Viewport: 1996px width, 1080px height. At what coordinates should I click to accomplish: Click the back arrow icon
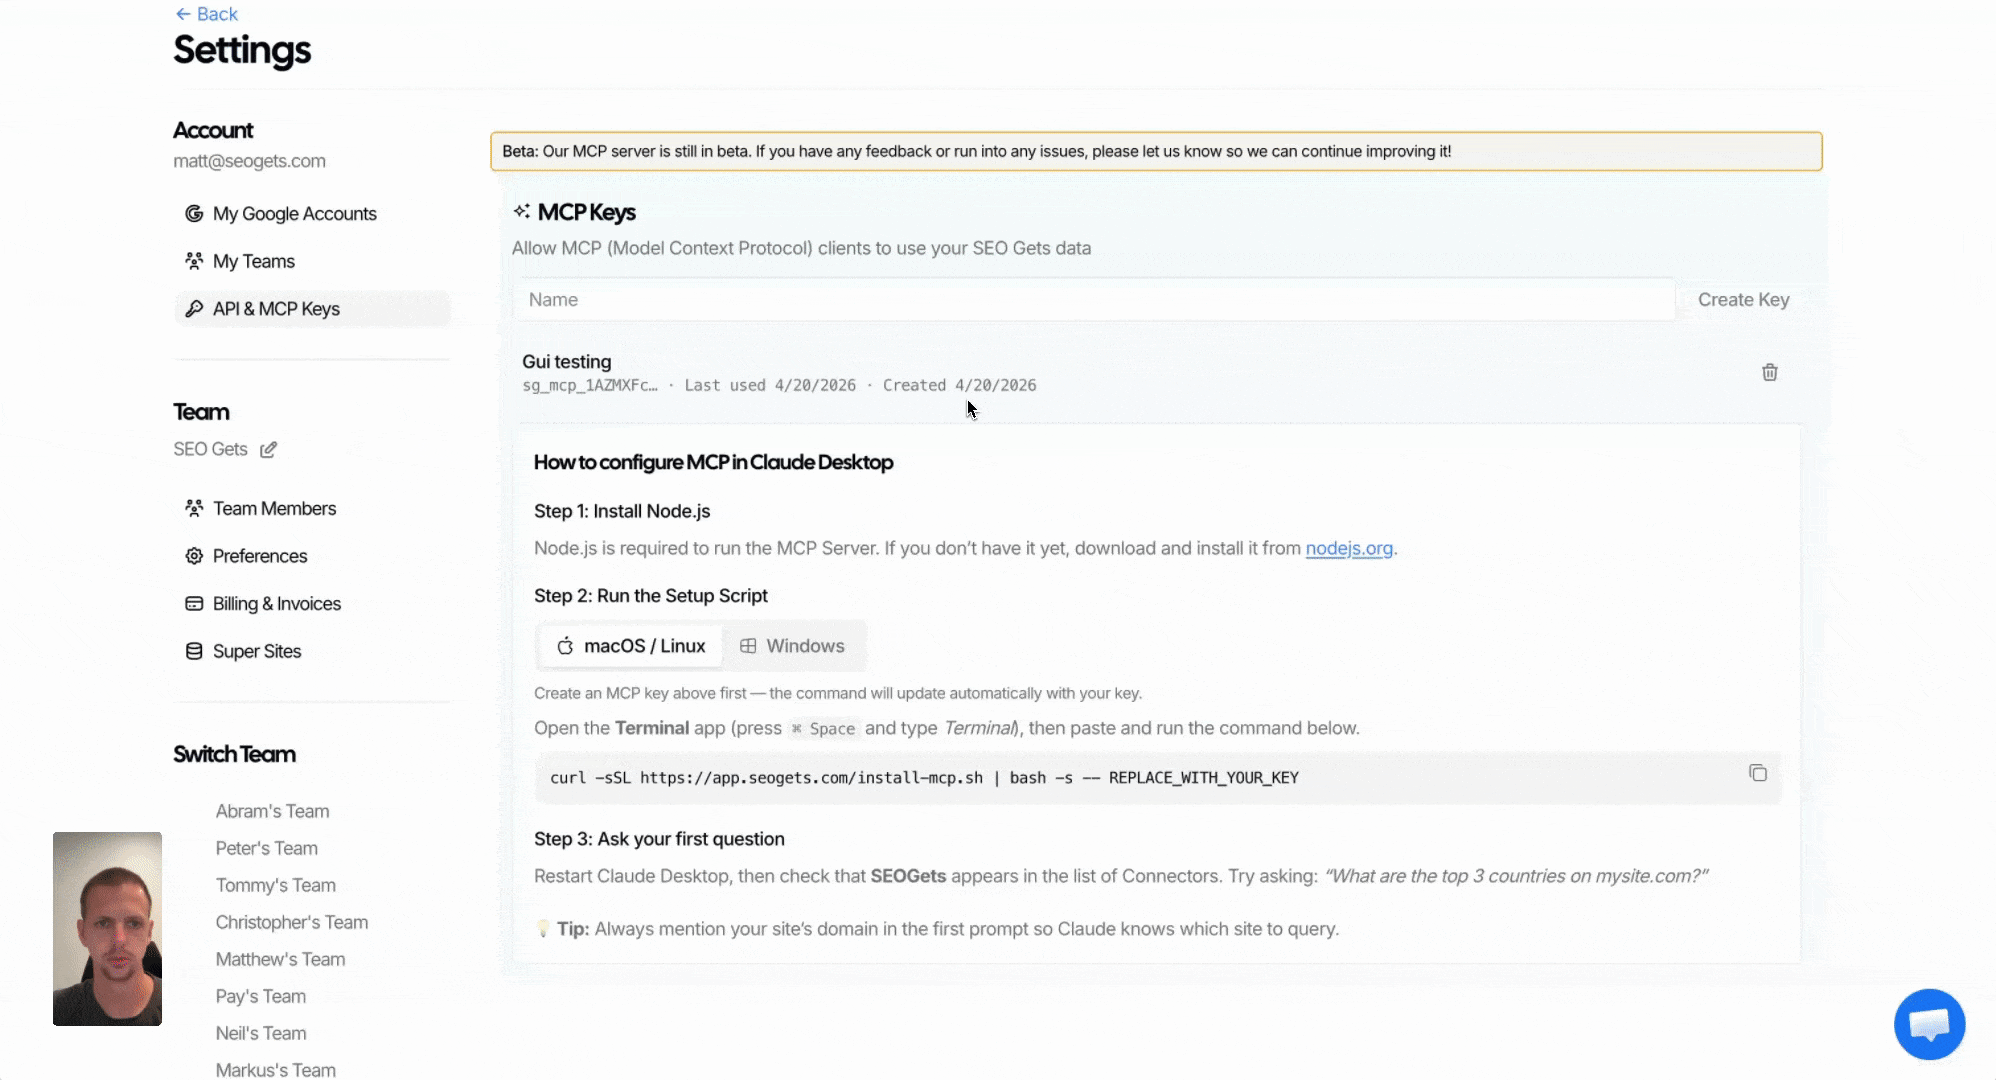coord(183,14)
